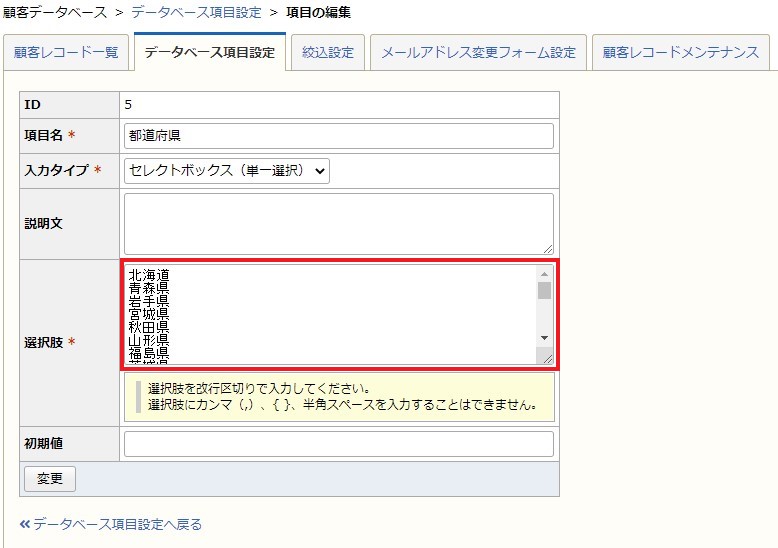Go to 顧客レコードメンテナンス tab
The height and width of the screenshot is (548, 778).
point(681,52)
